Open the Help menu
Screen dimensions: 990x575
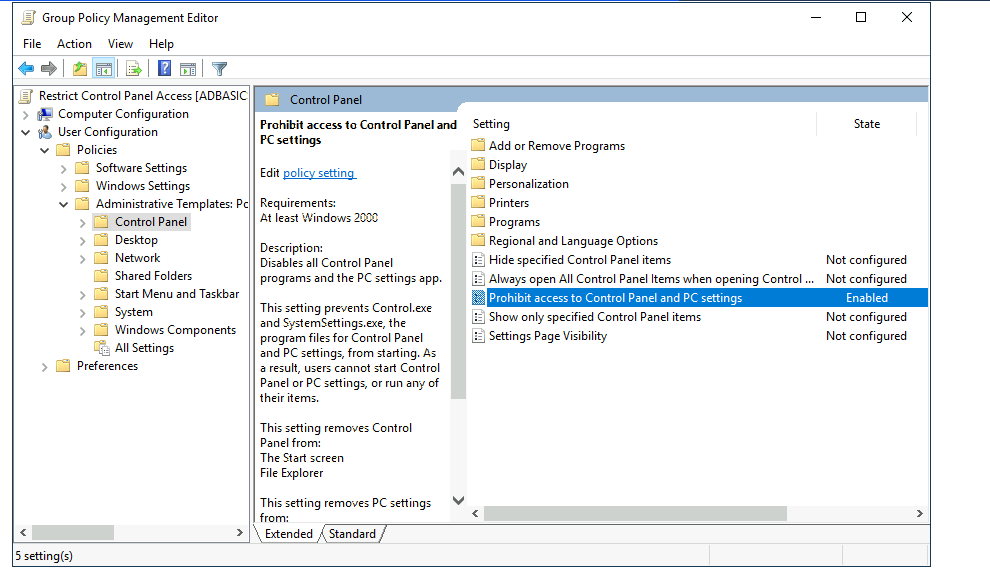(x=161, y=44)
